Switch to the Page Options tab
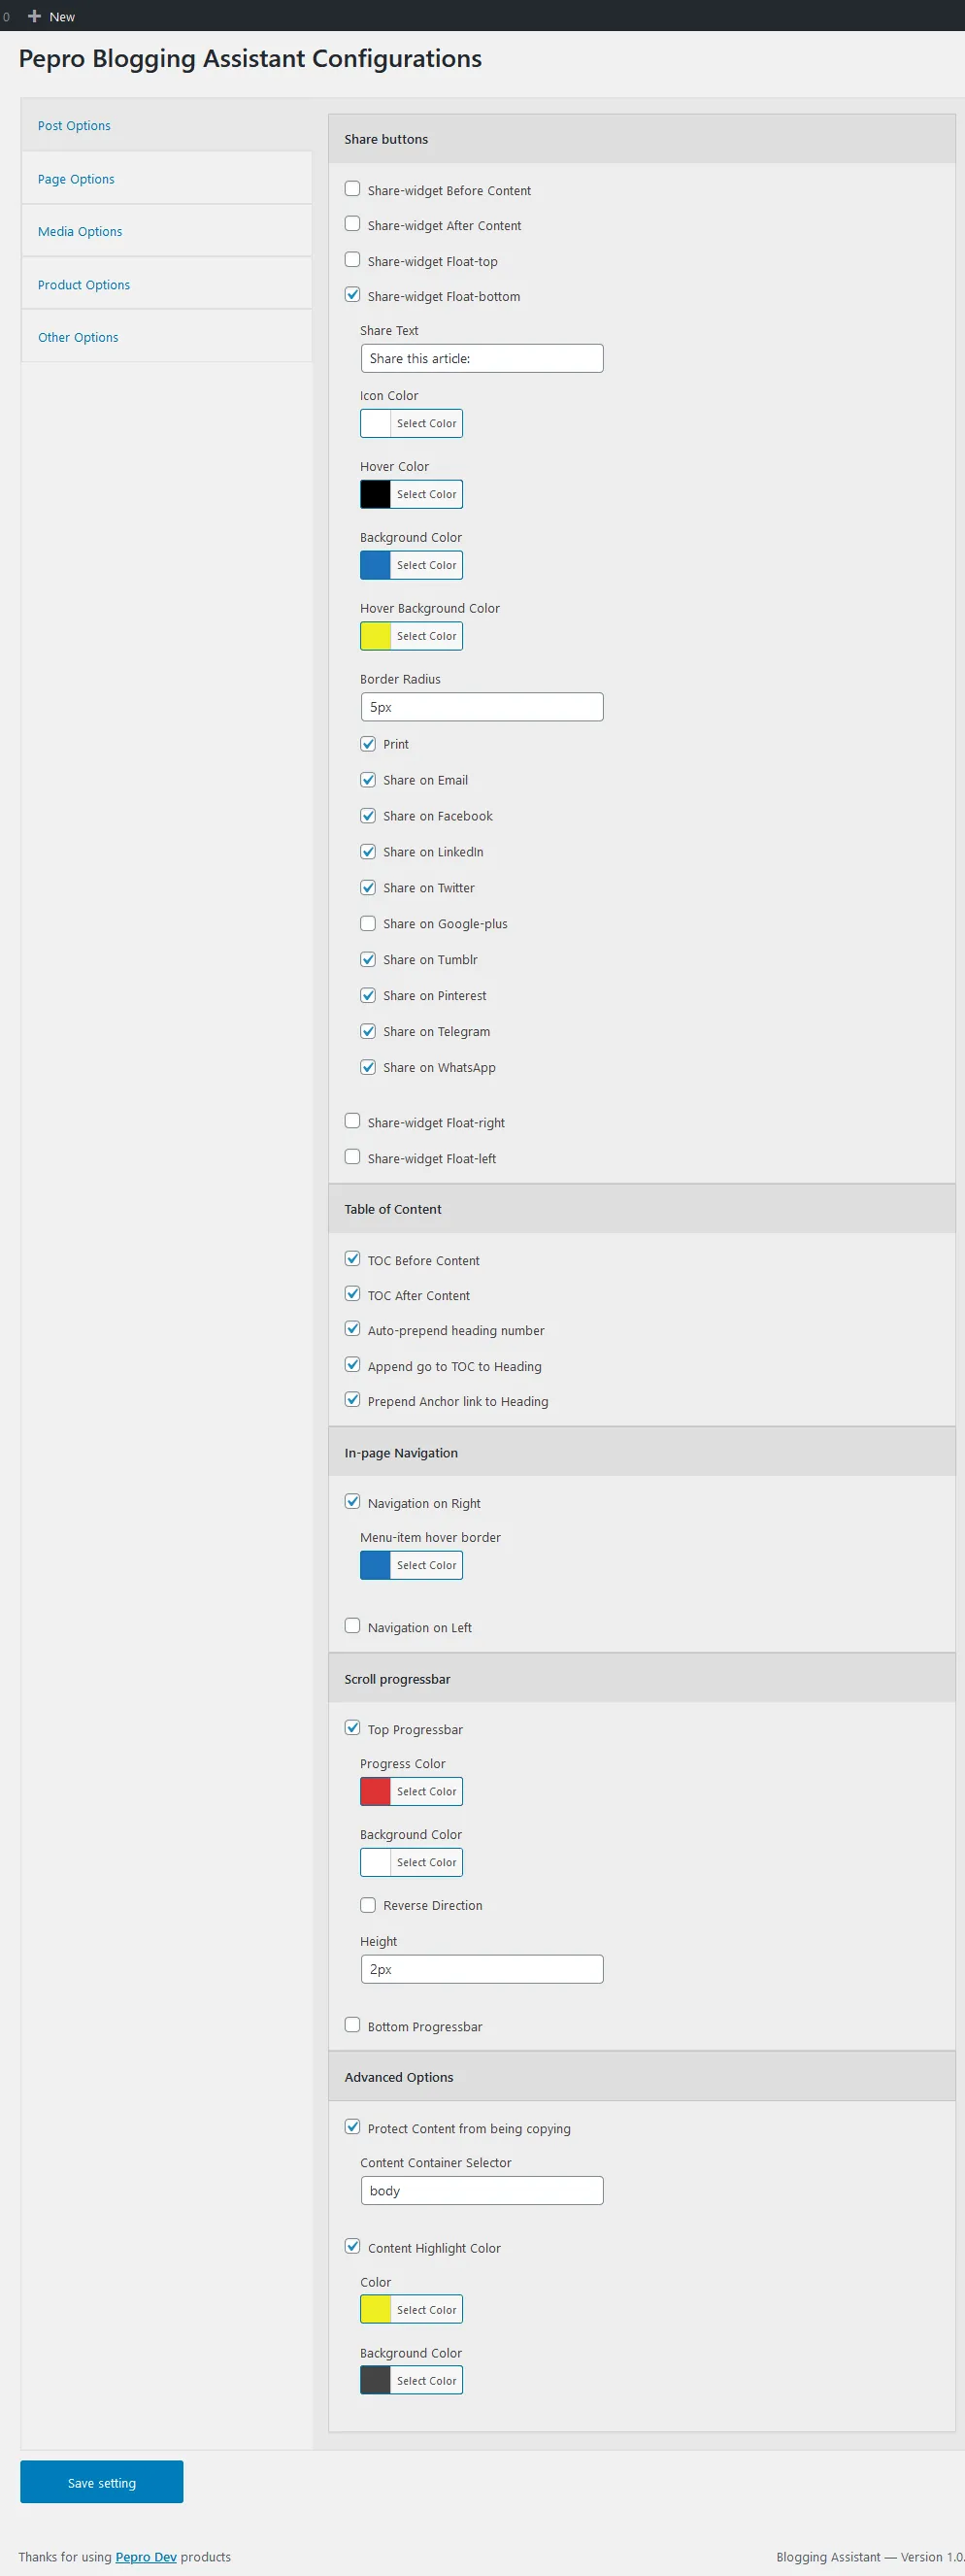 [166, 179]
